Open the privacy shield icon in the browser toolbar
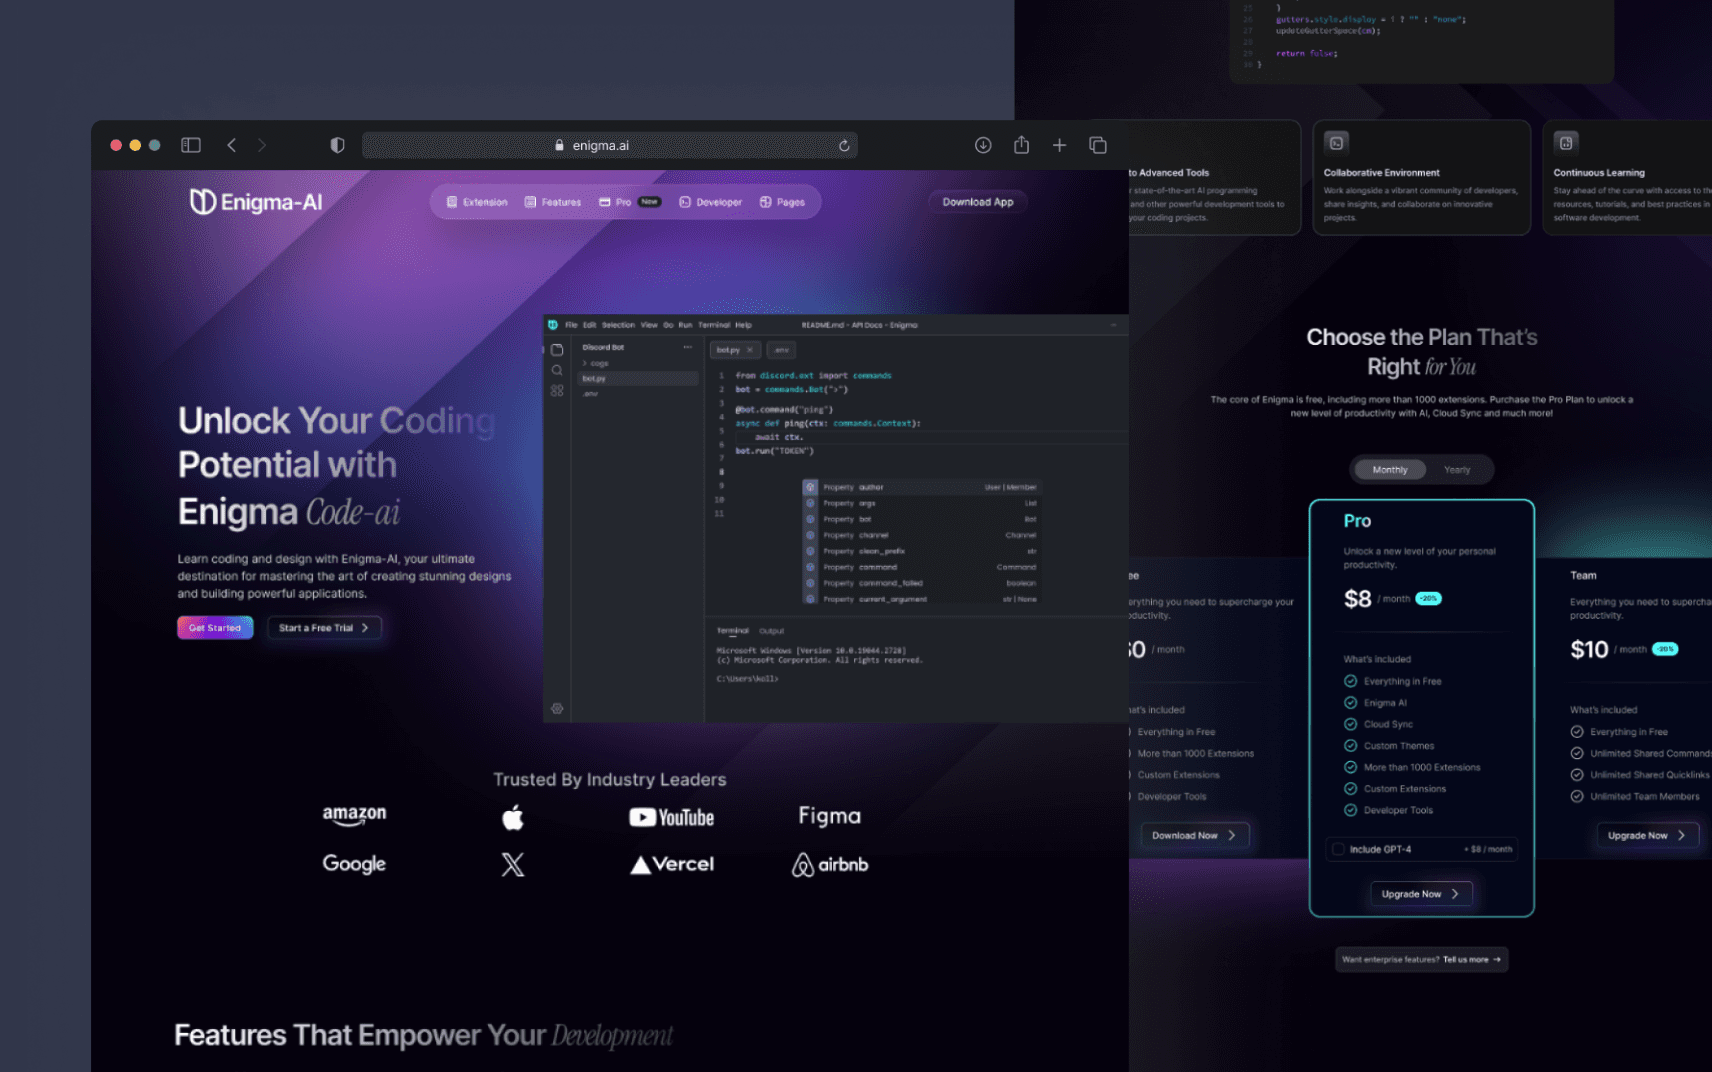 click(337, 145)
